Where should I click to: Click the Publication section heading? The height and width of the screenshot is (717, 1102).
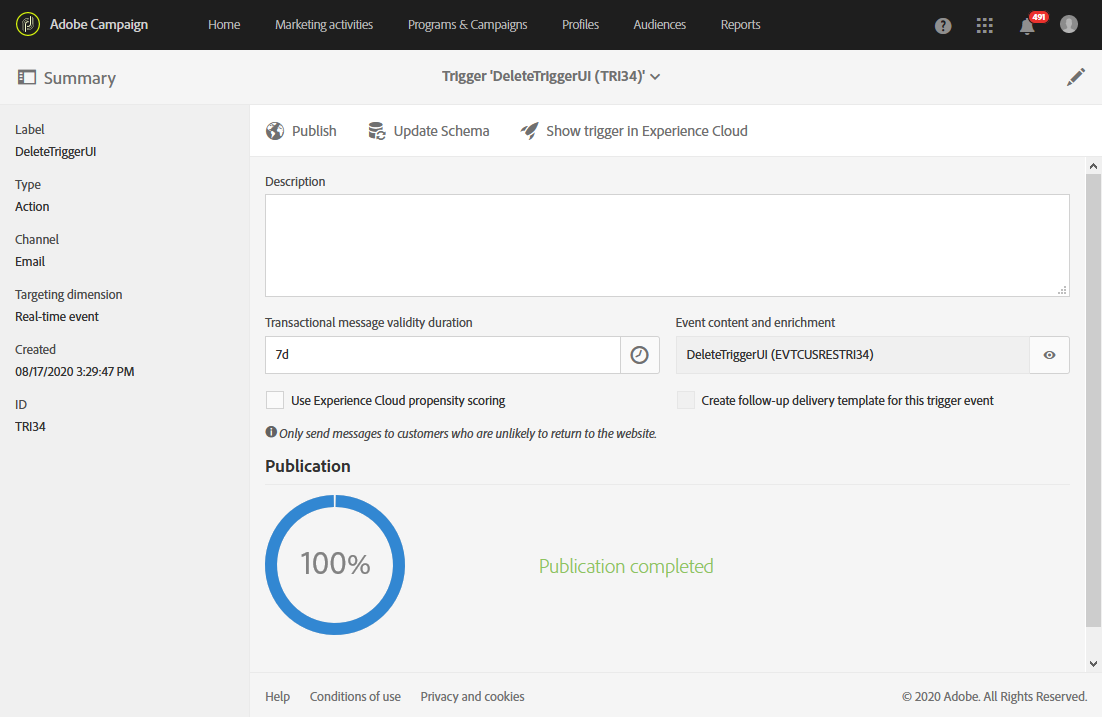point(308,466)
